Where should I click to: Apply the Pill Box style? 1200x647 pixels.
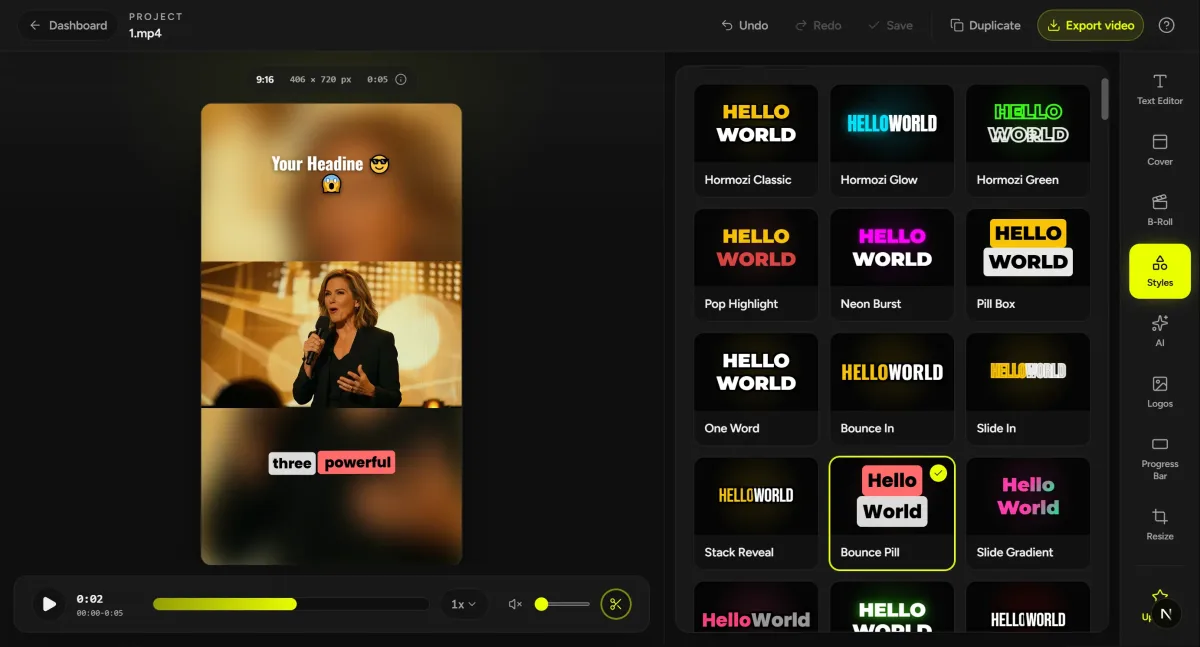click(1028, 264)
